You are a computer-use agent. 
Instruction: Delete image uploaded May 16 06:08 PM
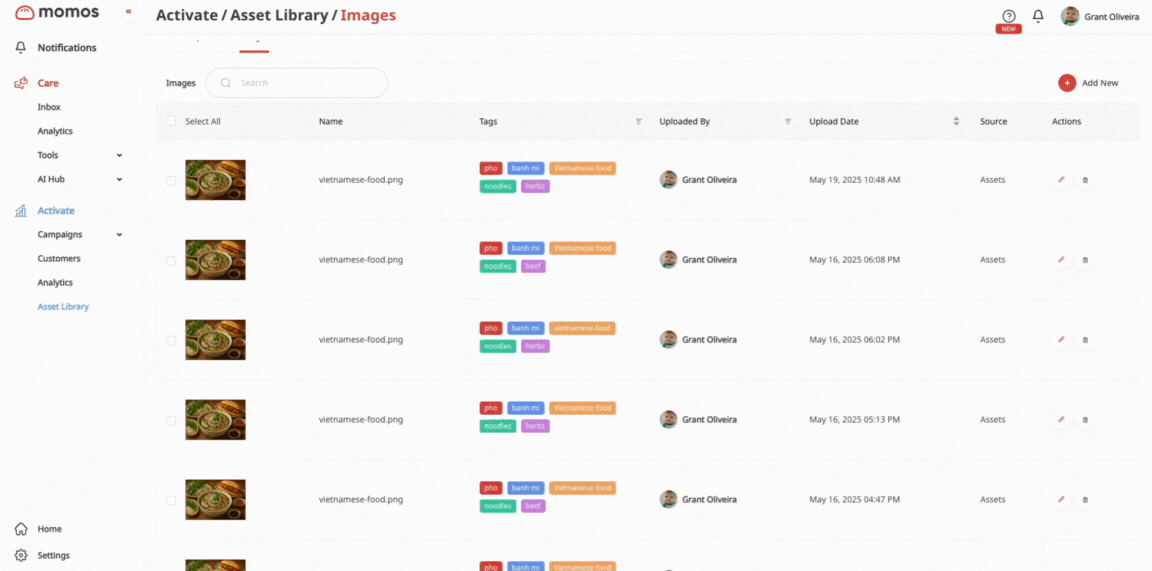click(1085, 260)
